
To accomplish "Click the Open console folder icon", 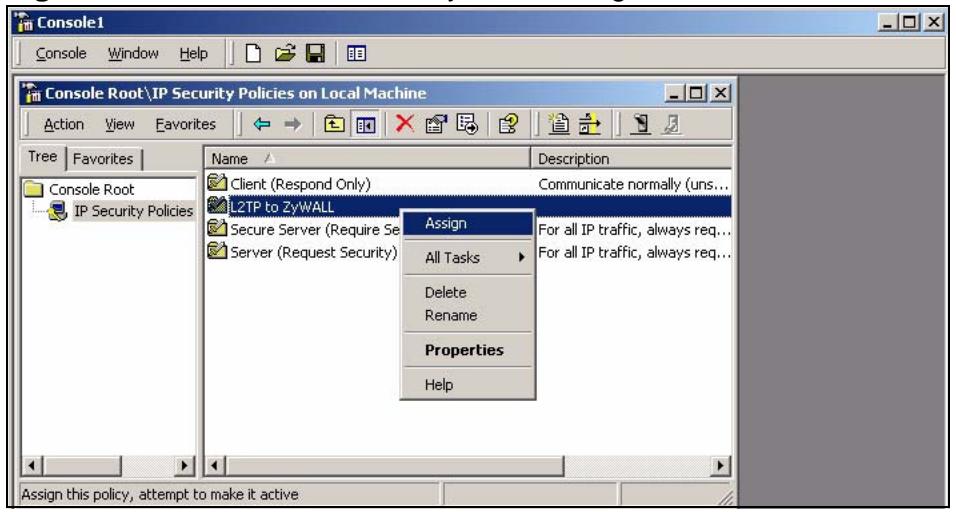I will [284, 54].
